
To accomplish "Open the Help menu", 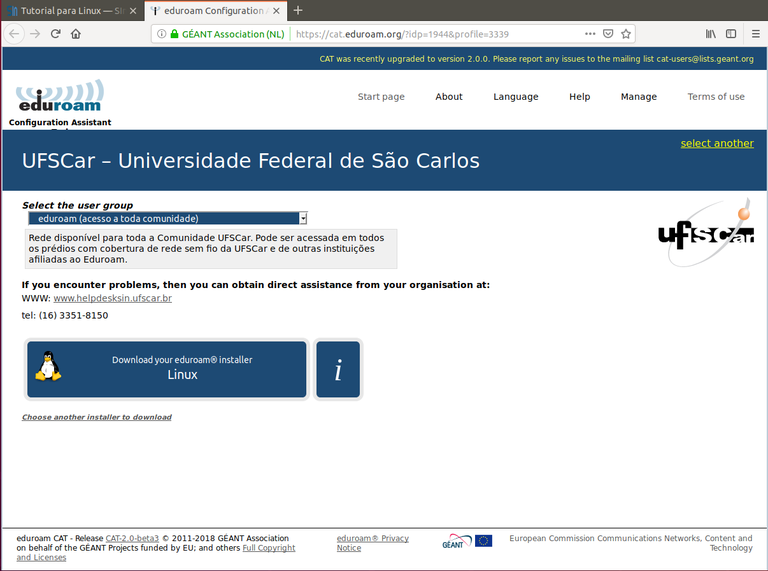I will pos(579,96).
